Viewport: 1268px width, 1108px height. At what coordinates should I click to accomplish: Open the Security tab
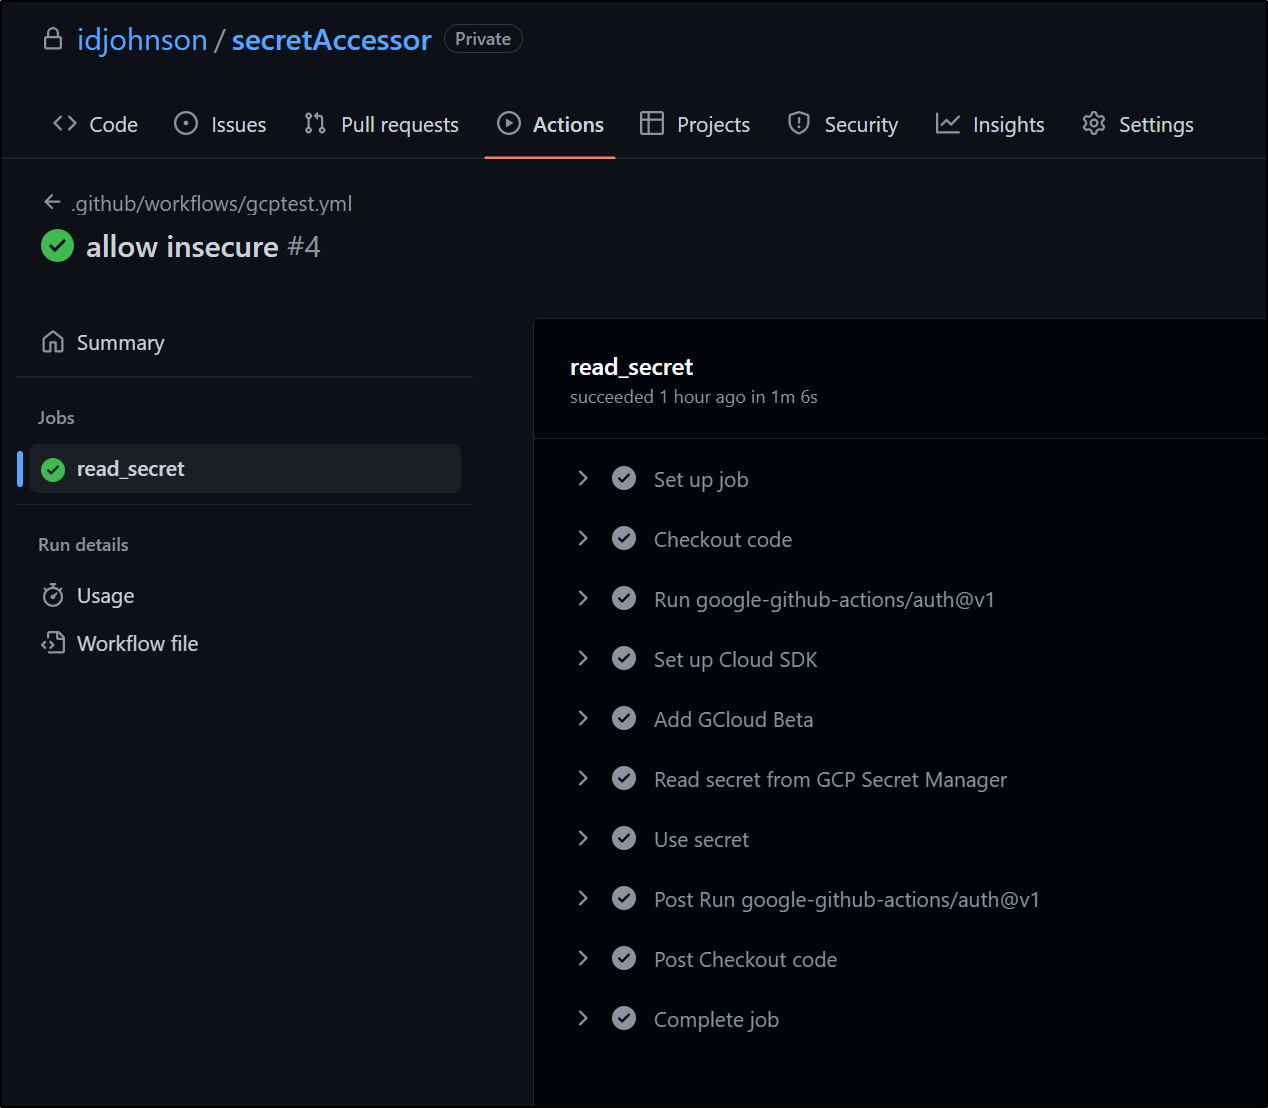click(843, 124)
